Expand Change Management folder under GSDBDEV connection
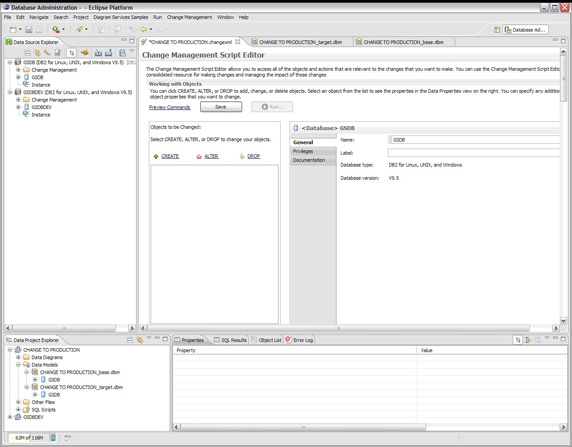 pos(18,100)
